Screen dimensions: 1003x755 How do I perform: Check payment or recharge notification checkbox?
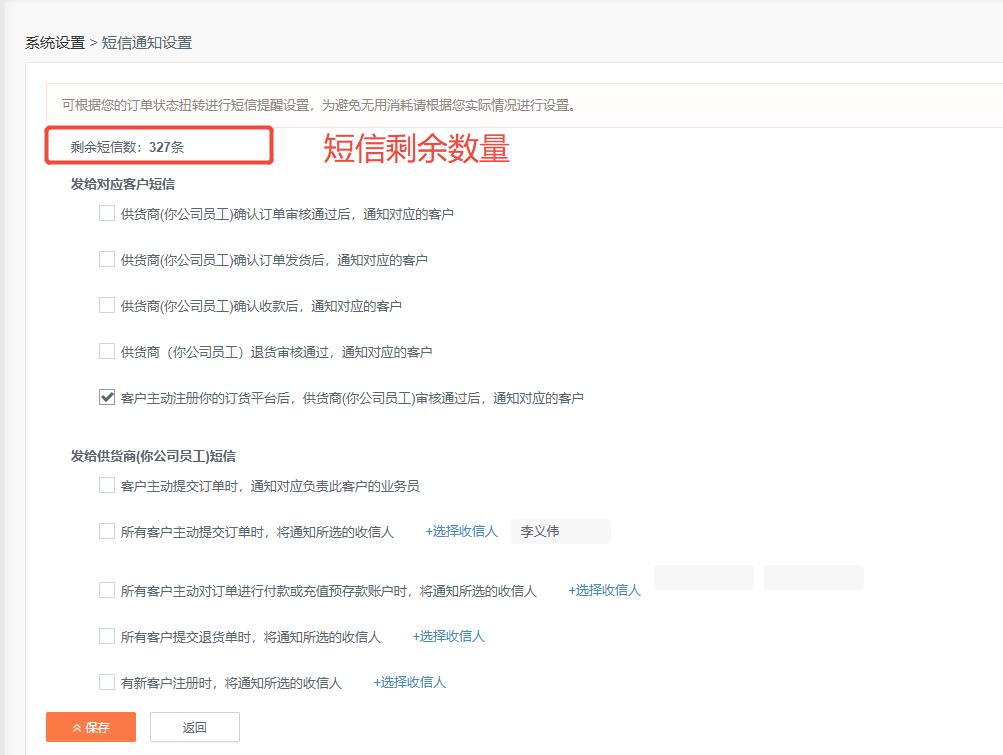coord(107,590)
